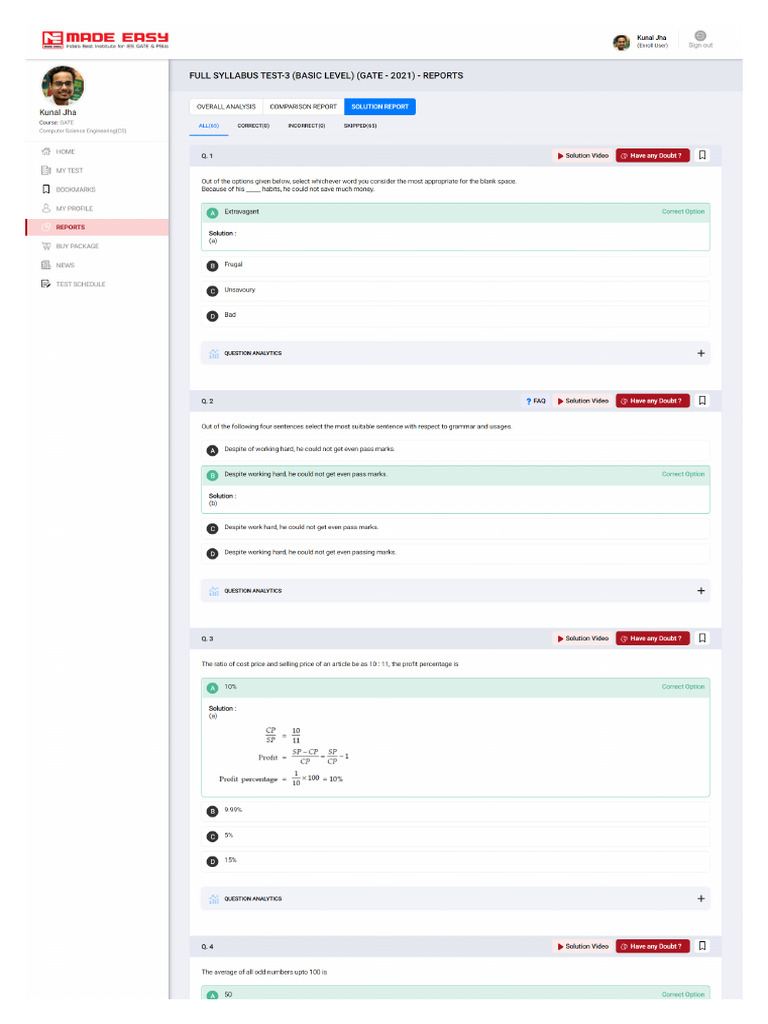768x1024 pixels.
Task: Select Q.3 option D 15%
Action: point(455,861)
